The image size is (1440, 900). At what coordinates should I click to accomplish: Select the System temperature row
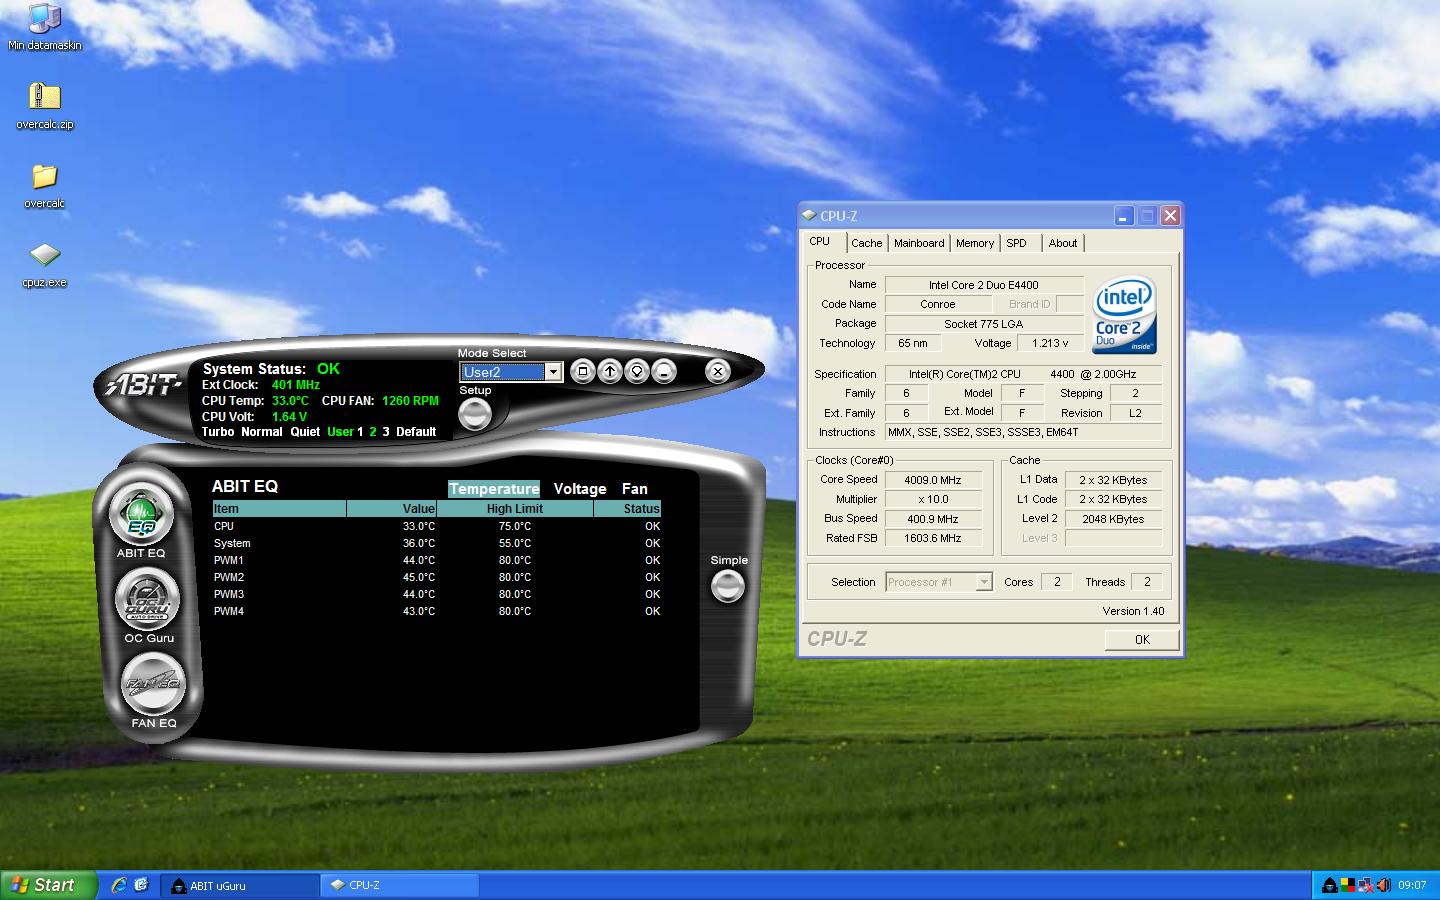(436, 543)
